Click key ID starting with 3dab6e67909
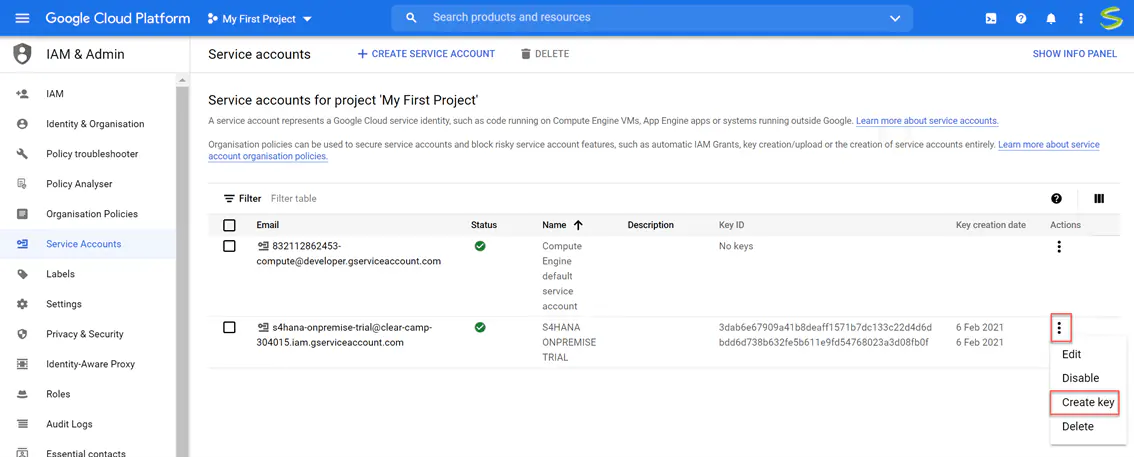Viewport: 1134px width, 457px height. click(x=825, y=328)
